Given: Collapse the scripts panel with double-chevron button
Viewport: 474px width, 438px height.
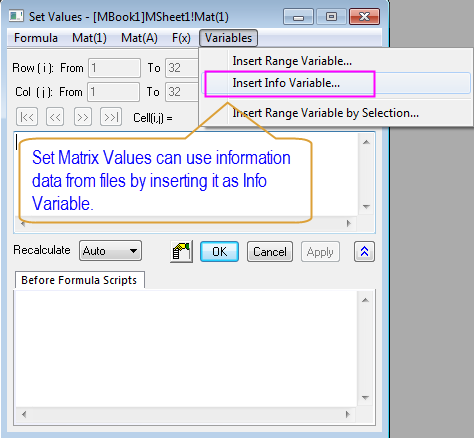Looking at the screenshot, I should click(x=364, y=252).
